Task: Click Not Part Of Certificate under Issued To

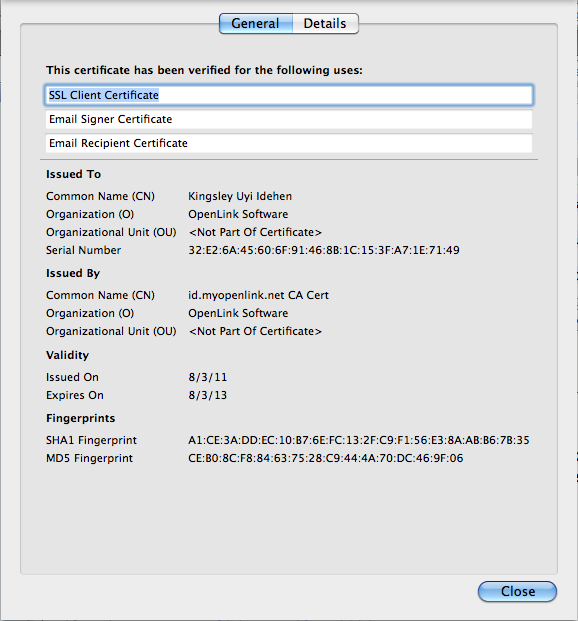Action: pos(255,232)
